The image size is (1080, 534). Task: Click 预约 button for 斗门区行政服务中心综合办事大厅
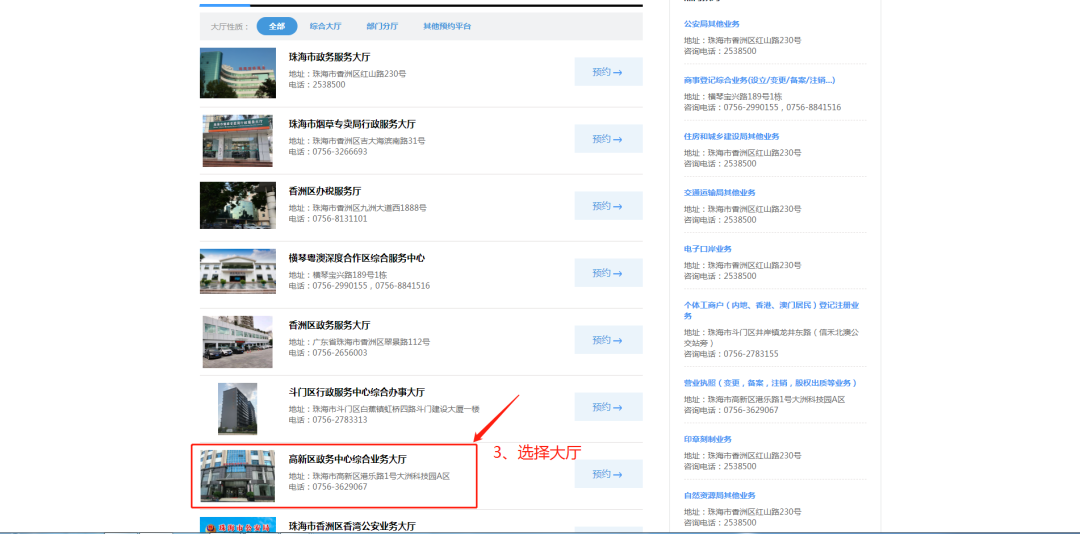coord(608,407)
